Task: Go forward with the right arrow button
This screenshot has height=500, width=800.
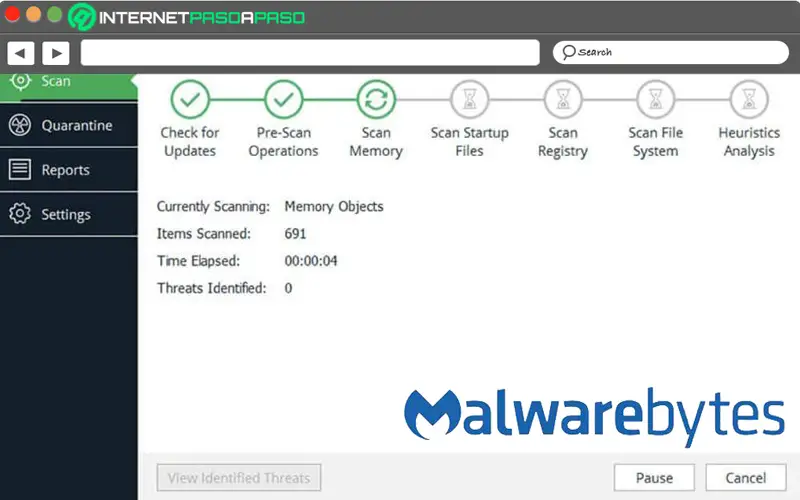Action: [x=56, y=53]
